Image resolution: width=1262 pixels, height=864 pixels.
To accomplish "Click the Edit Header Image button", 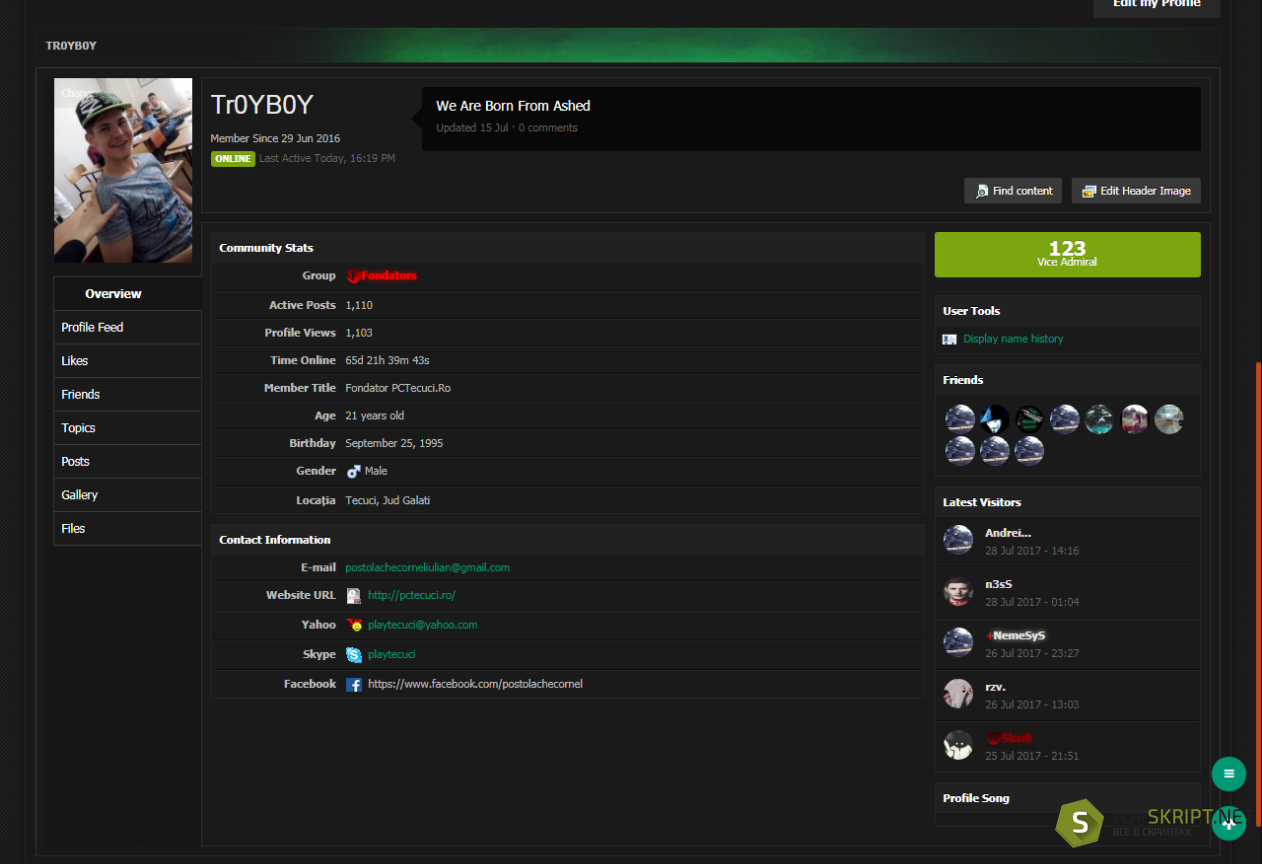I will [1136, 191].
